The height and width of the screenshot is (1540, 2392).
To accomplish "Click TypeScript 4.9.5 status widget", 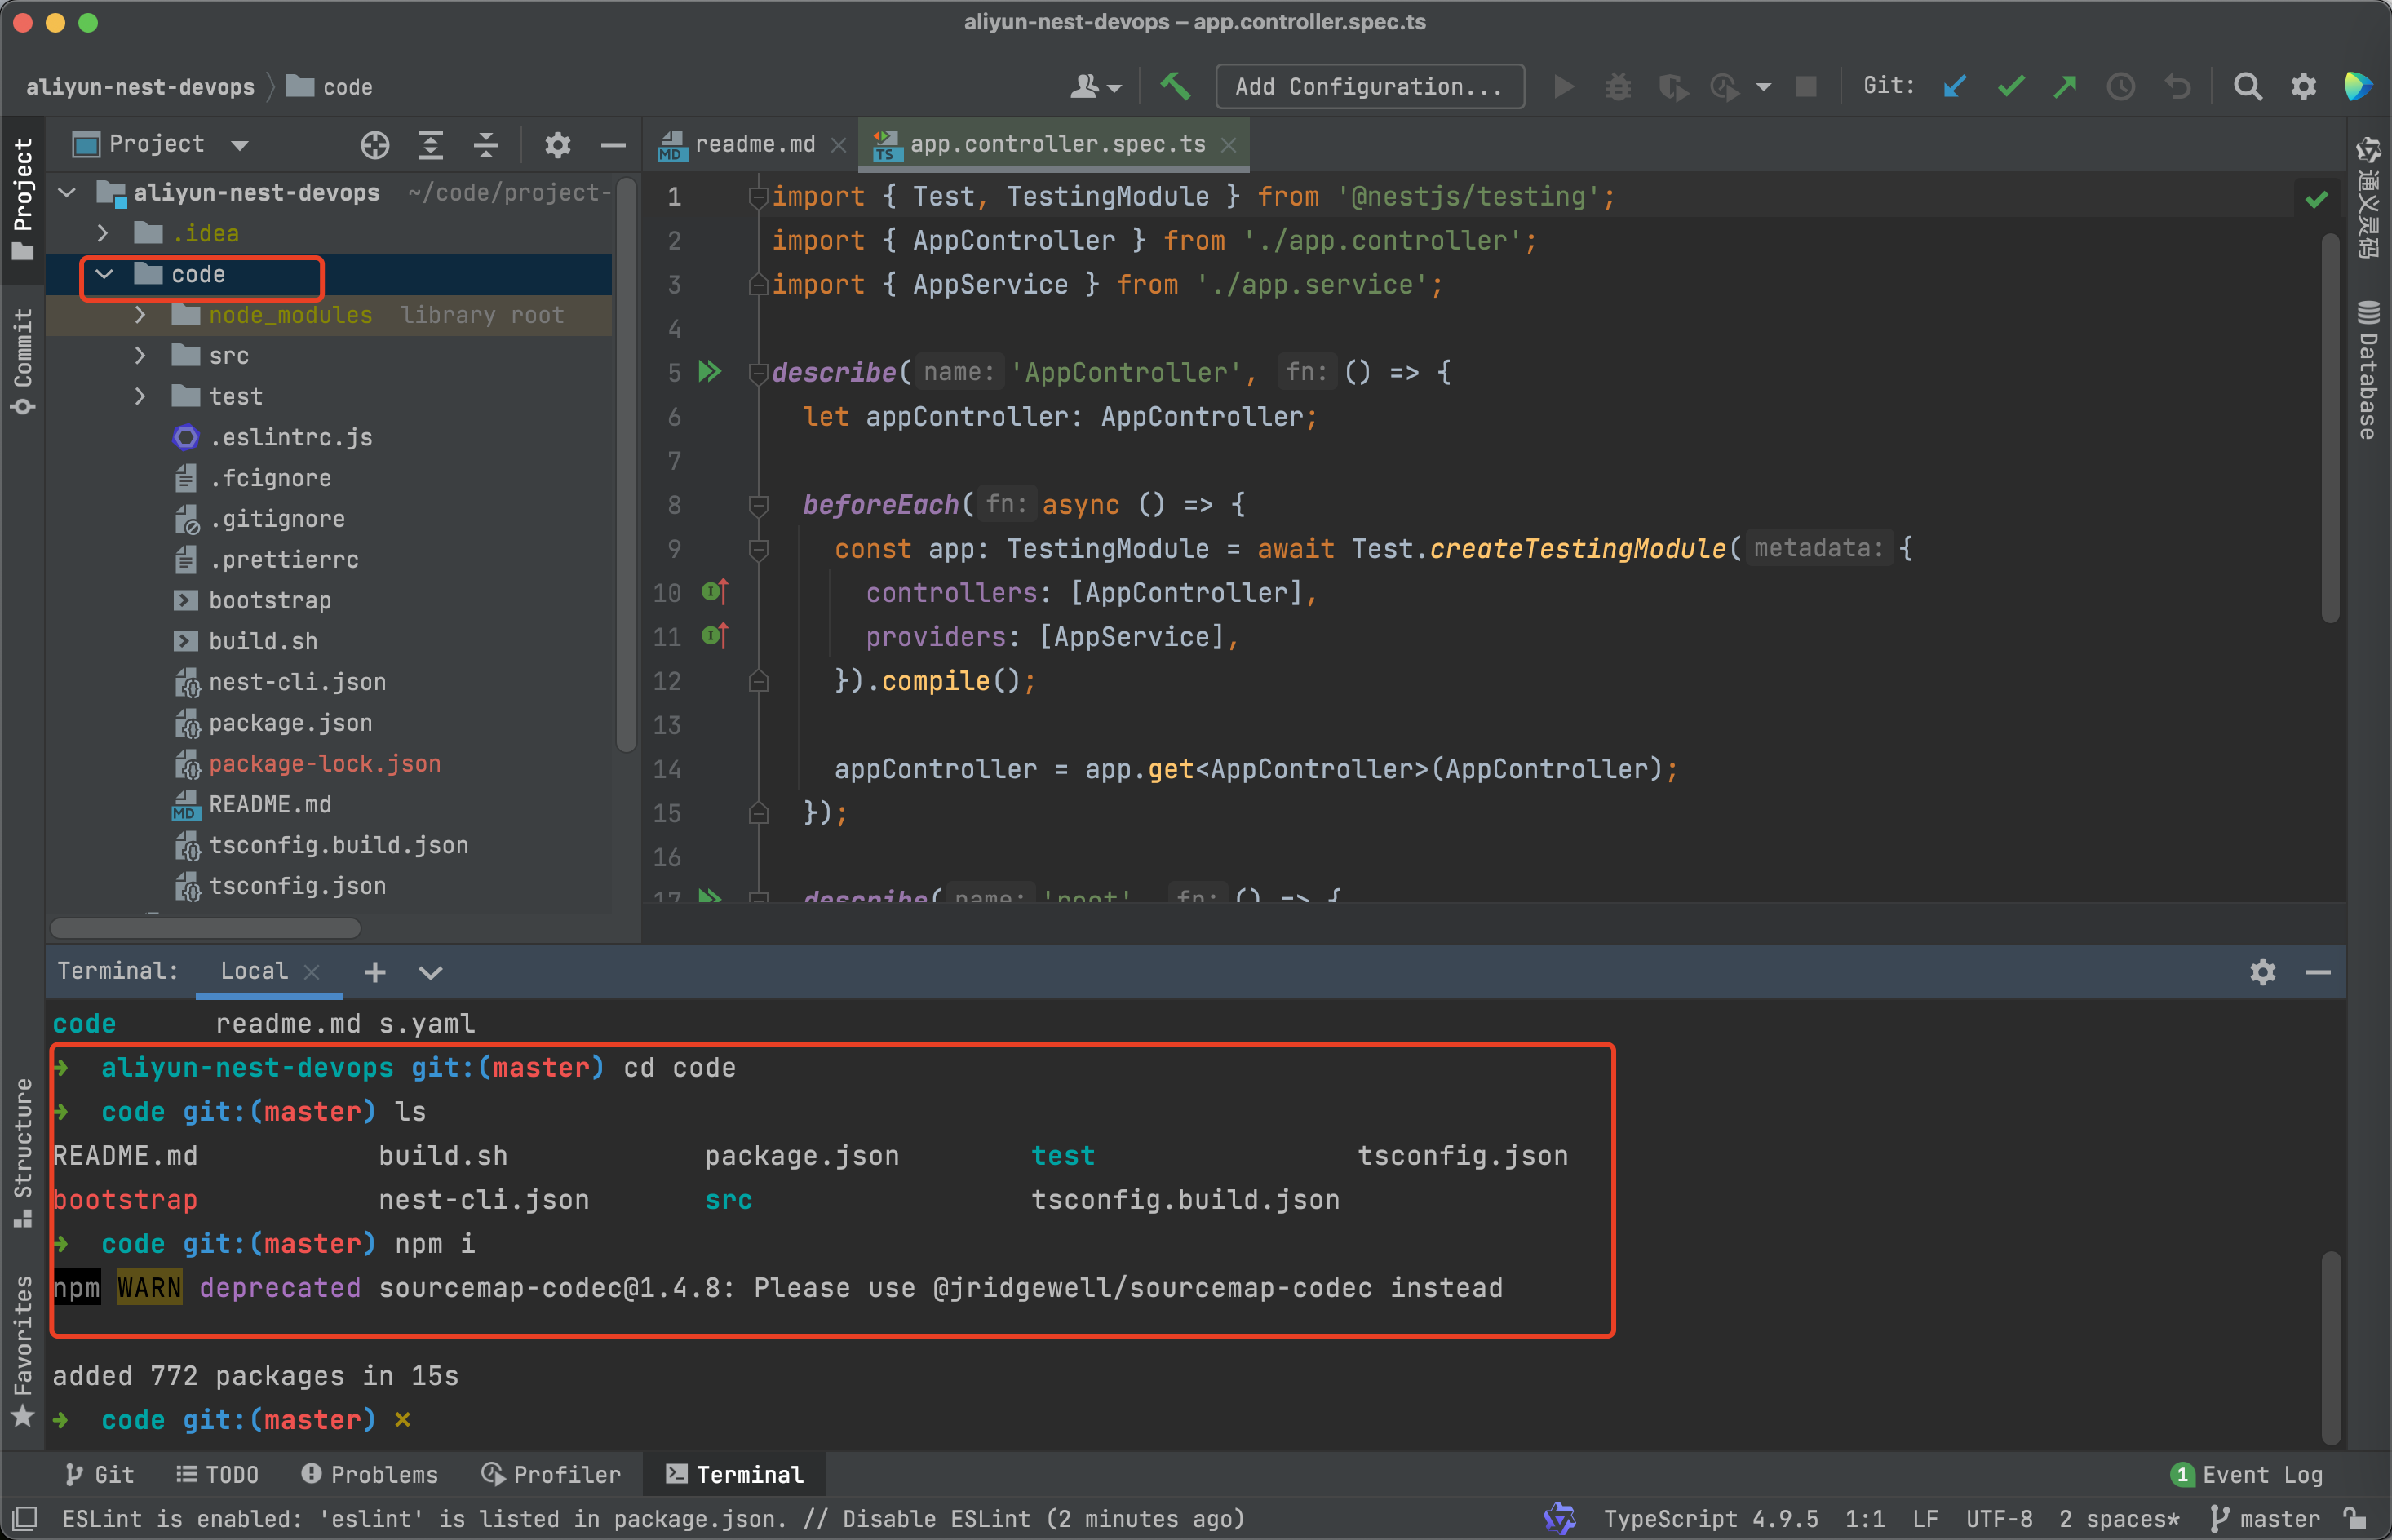I will click(x=1711, y=1518).
